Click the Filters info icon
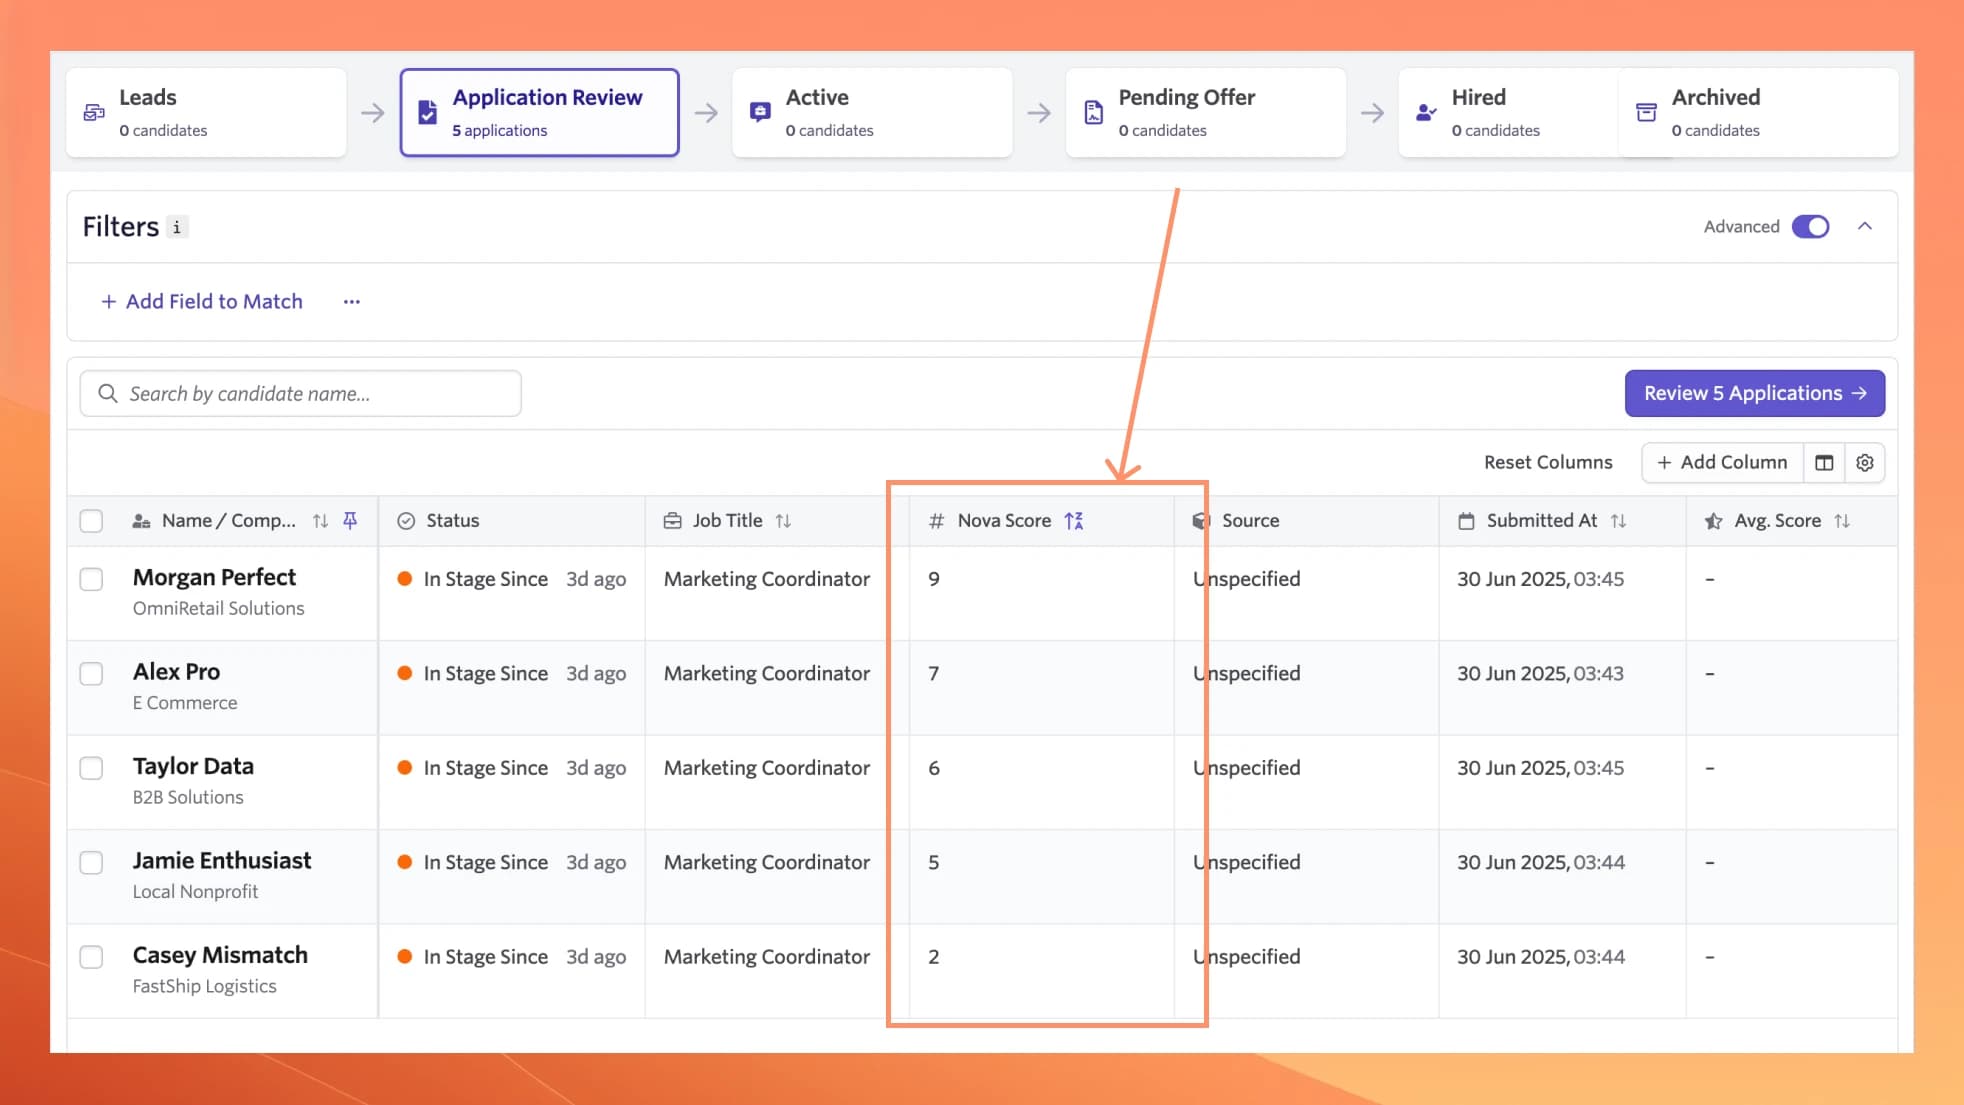 pos(177,227)
